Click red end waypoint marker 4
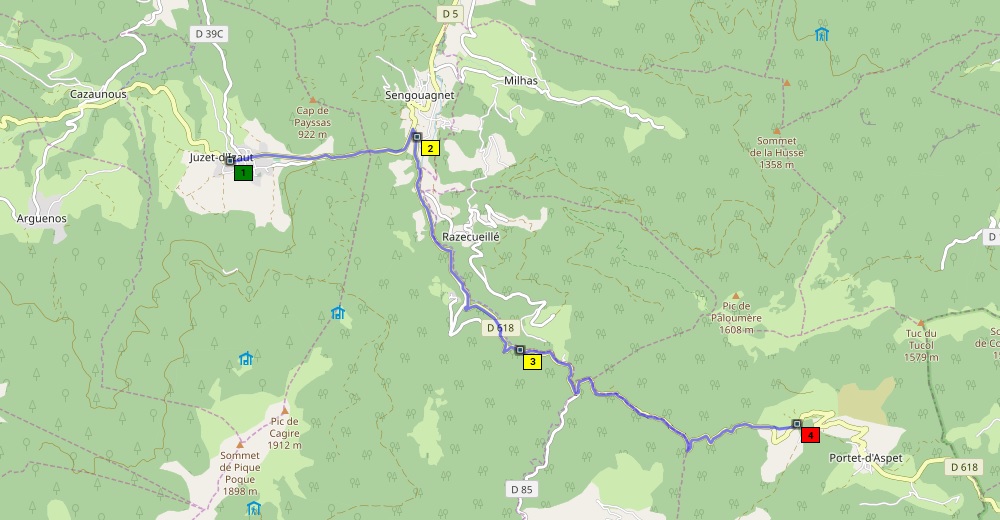Image resolution: width=1000 pixels, height=520 pixels. (810, 435)
